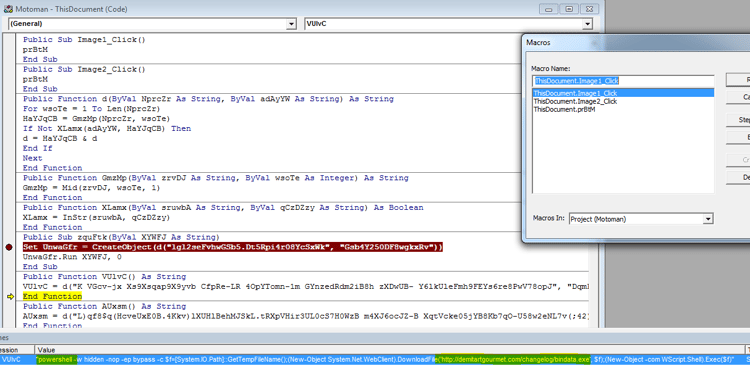Click Public Sub zquFtk declaration line
750x366 pixels.
[121, 237]
